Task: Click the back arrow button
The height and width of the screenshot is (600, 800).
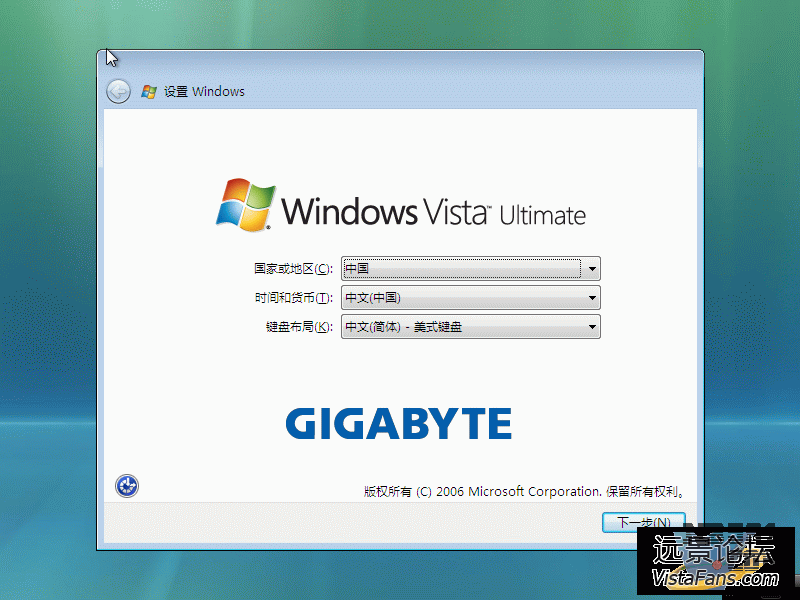Action: coord(118,91)
